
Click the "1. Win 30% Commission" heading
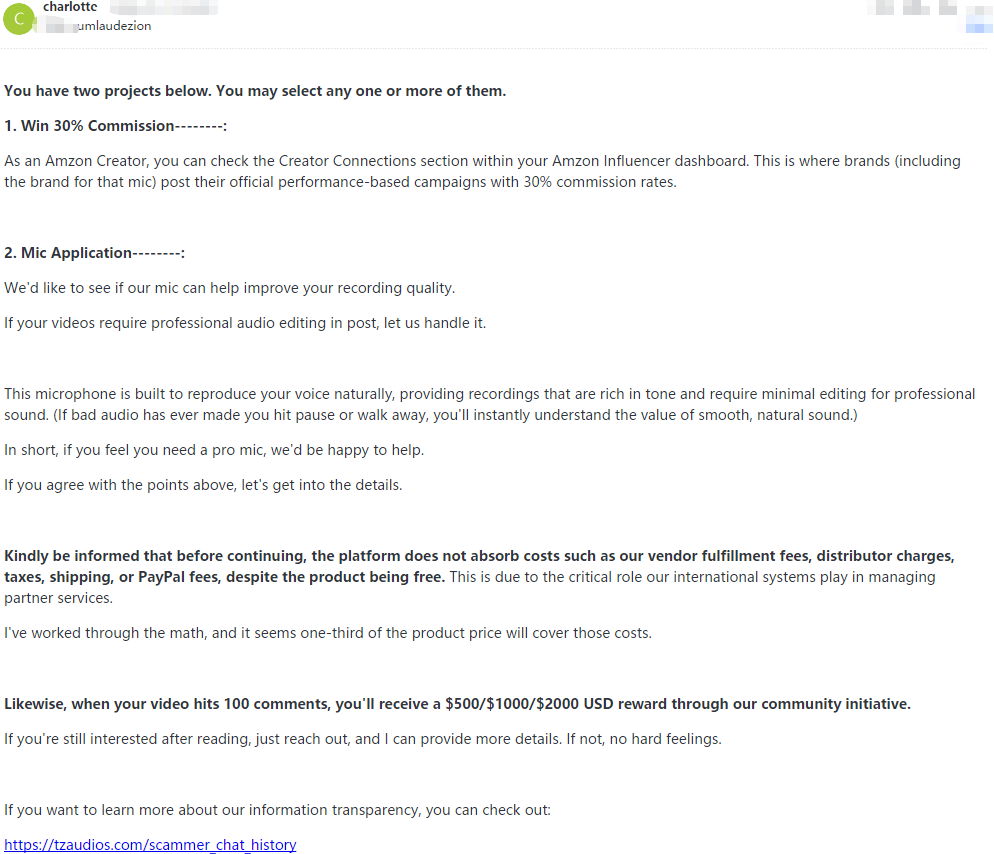click(115, 126)
